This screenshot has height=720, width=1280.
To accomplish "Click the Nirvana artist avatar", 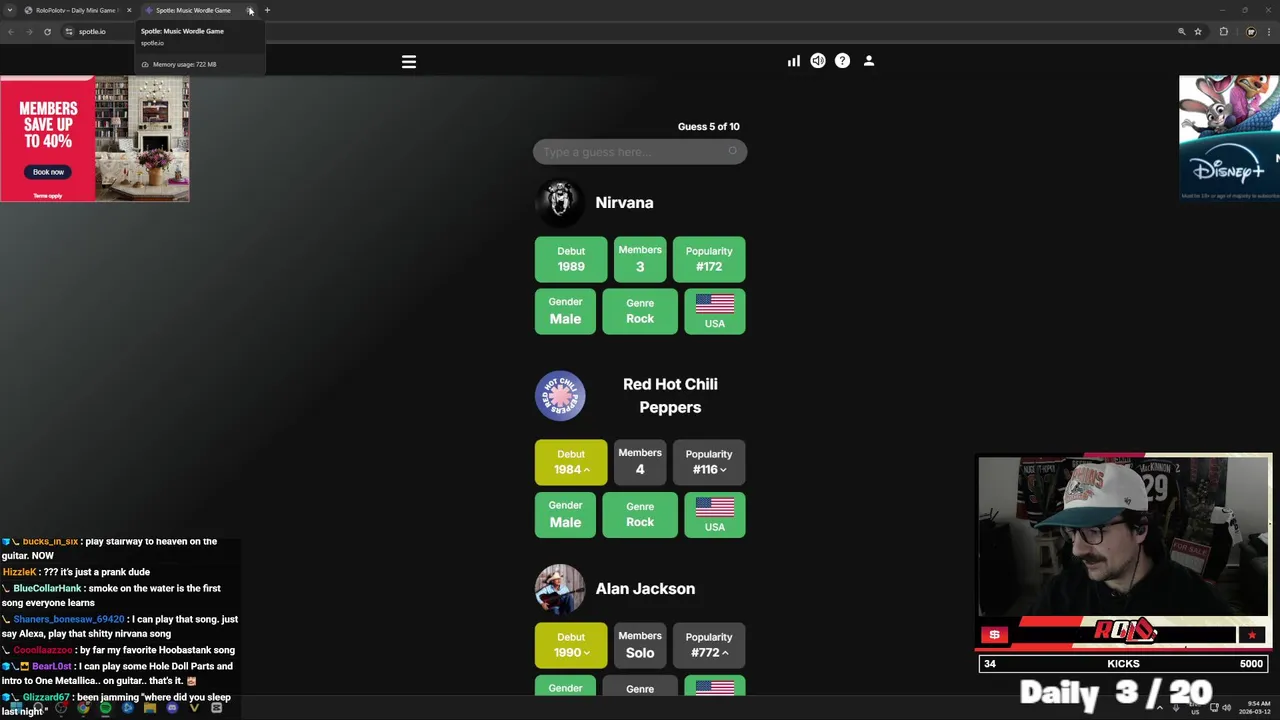I will [560, 202].
